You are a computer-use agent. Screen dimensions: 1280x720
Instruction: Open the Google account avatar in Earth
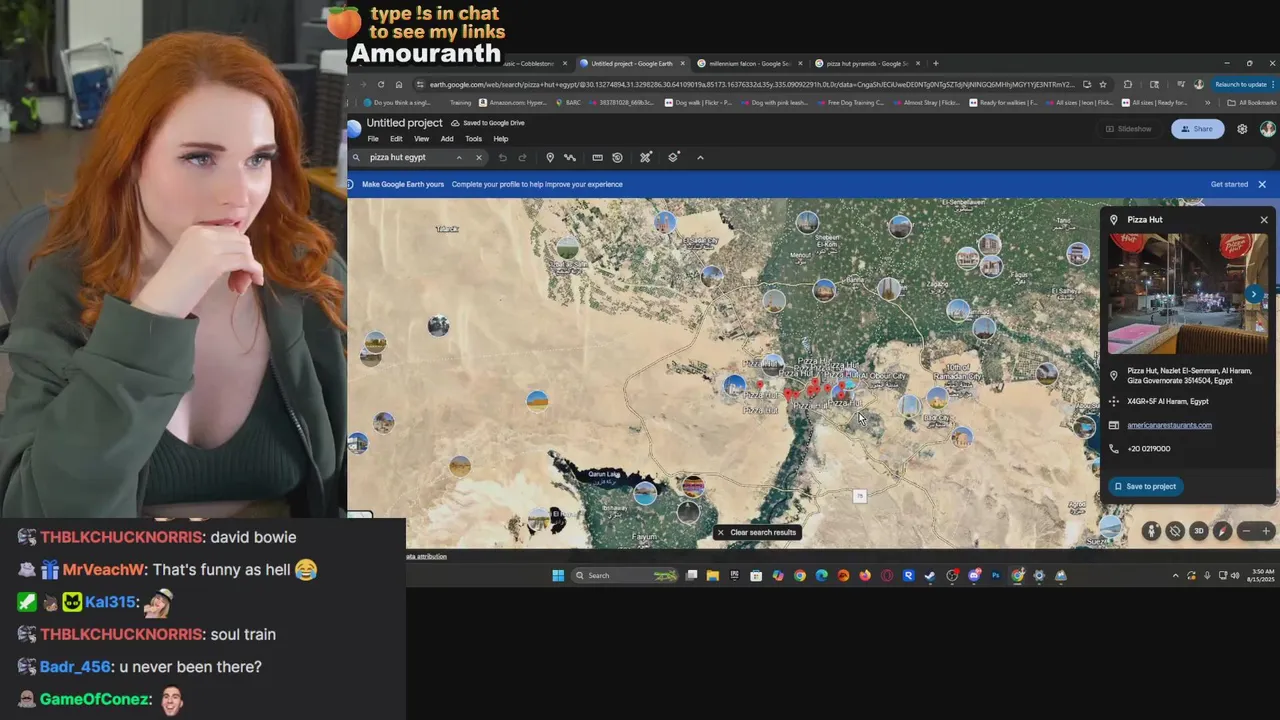(1267, 129)
